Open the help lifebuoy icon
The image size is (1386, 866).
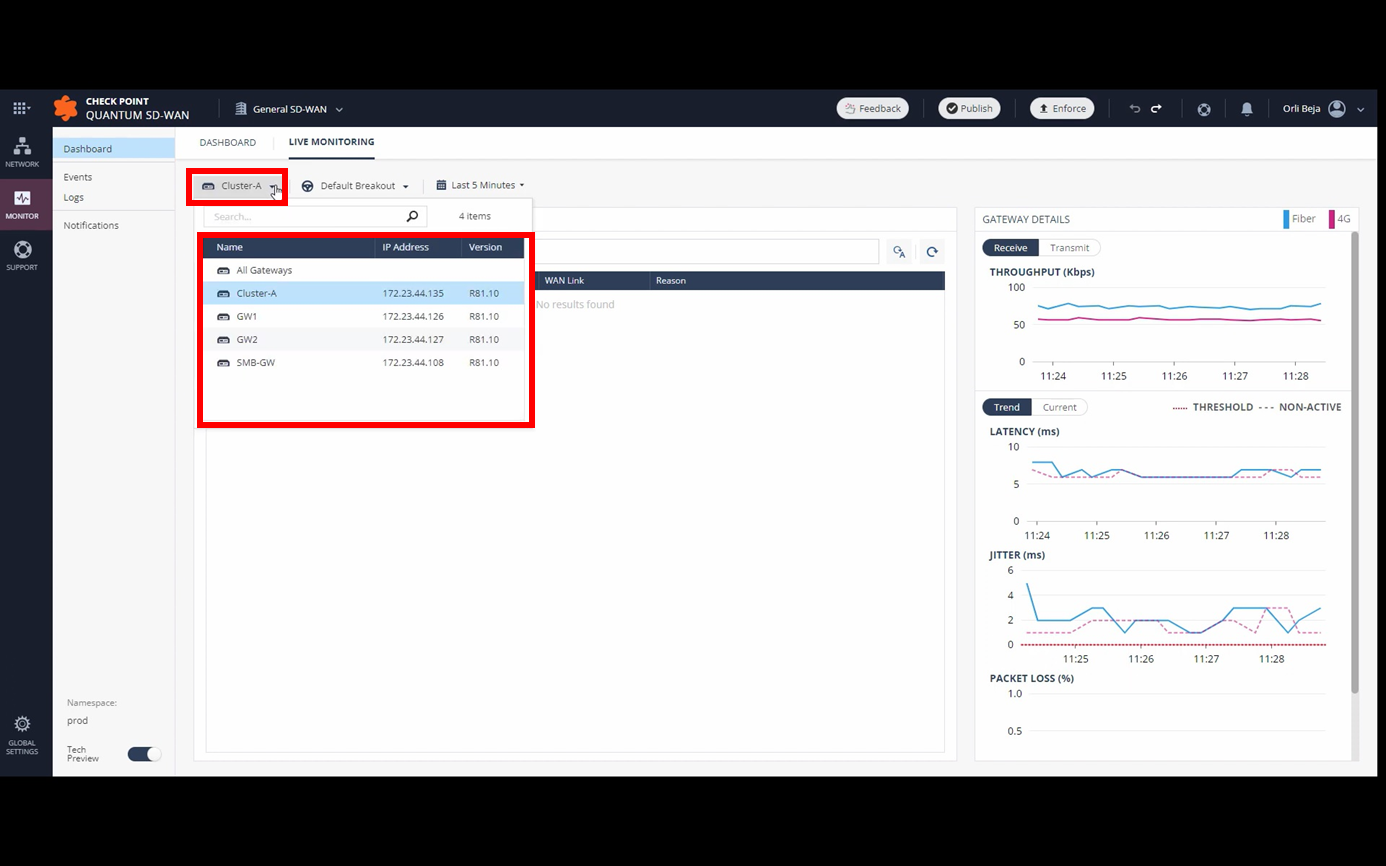1204,109
